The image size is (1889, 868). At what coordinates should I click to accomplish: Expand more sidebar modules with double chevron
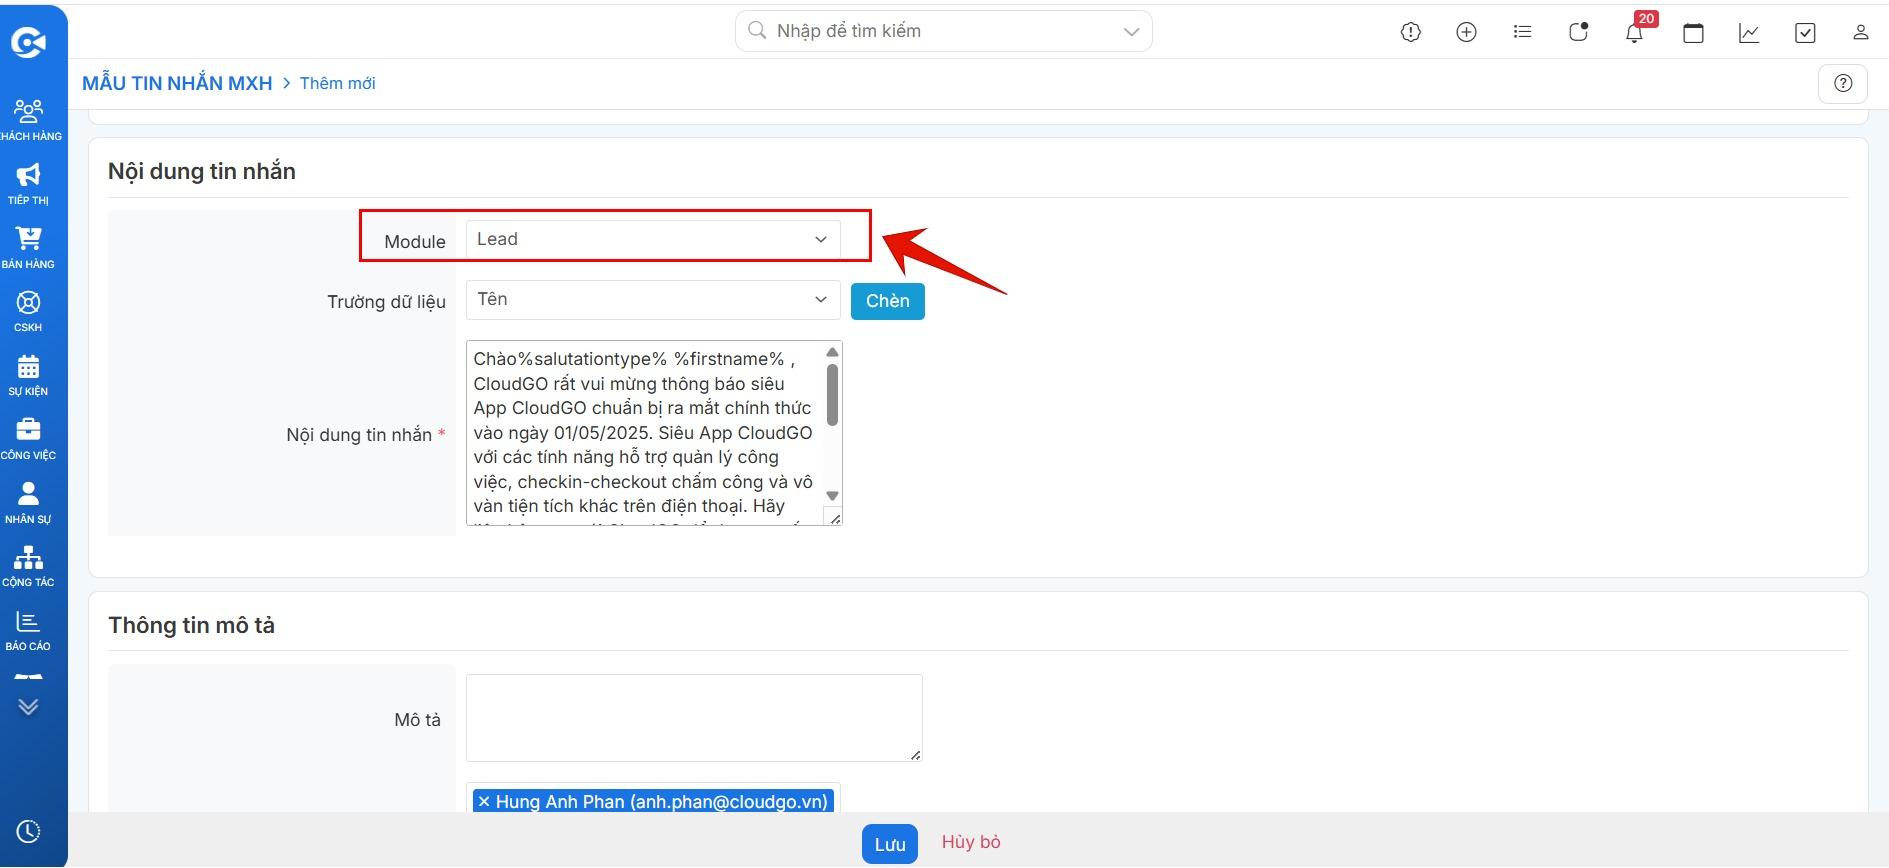click(x=28, y=707)
